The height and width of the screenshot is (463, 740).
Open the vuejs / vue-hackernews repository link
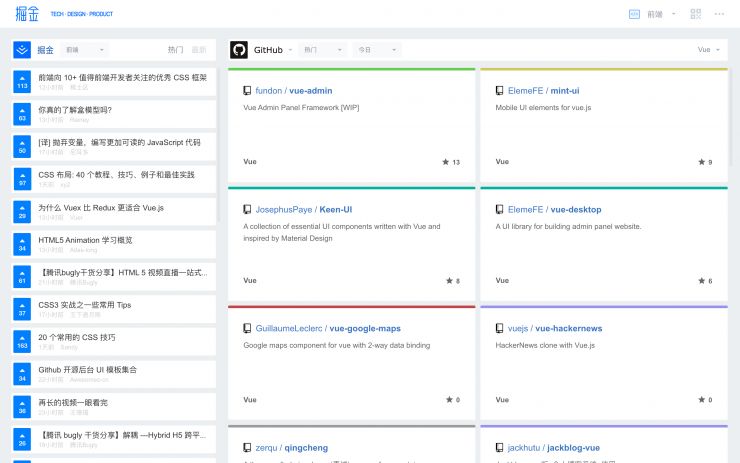pos(555,328)
